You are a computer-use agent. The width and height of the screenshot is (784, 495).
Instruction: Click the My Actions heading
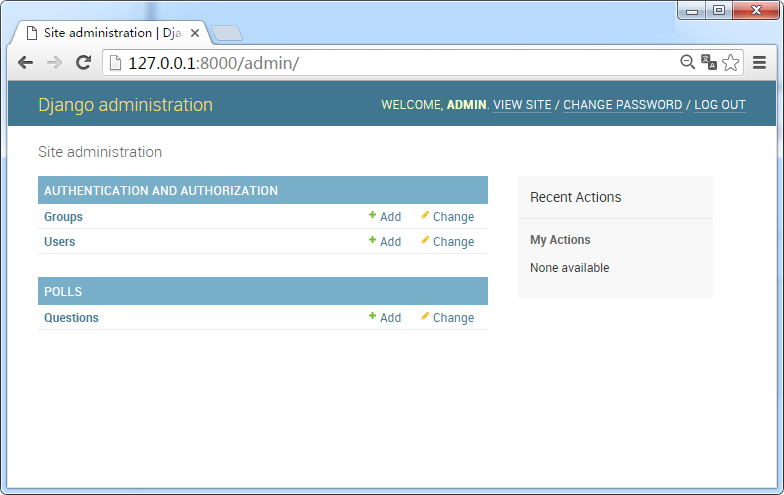click(x=560, y=240)
